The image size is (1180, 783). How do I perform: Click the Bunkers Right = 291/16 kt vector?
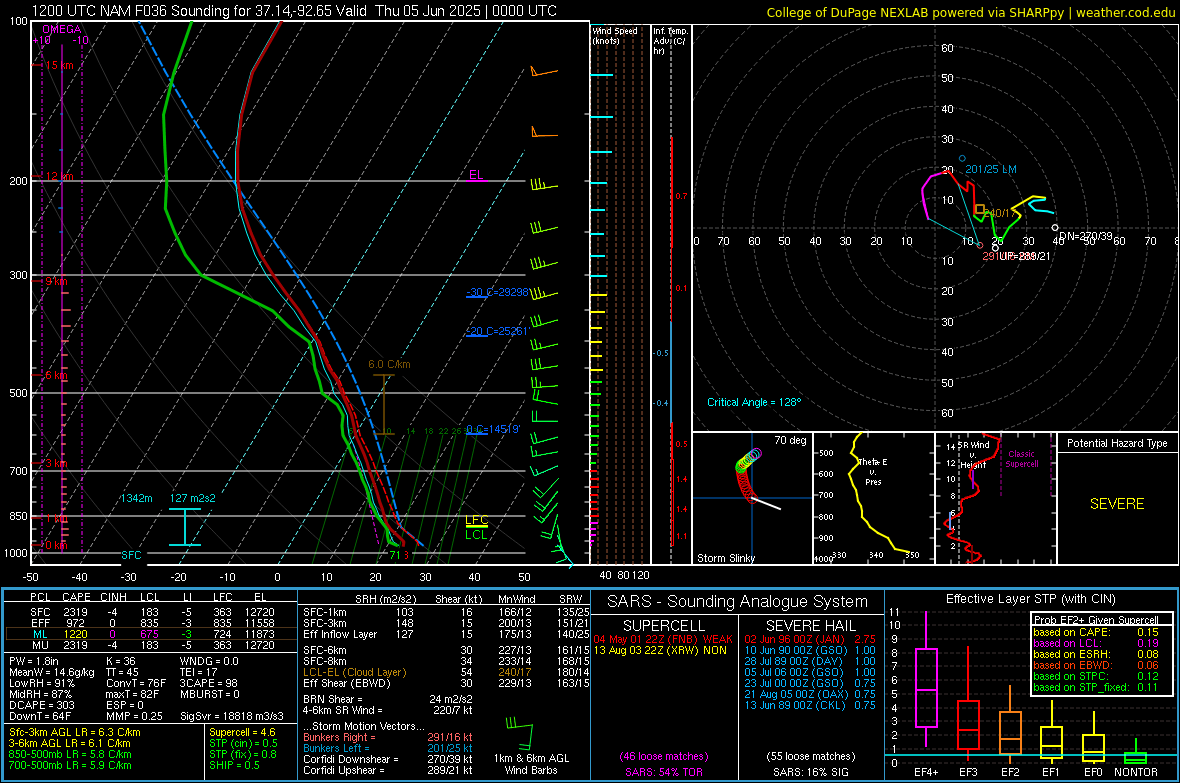tap(388, 737)
